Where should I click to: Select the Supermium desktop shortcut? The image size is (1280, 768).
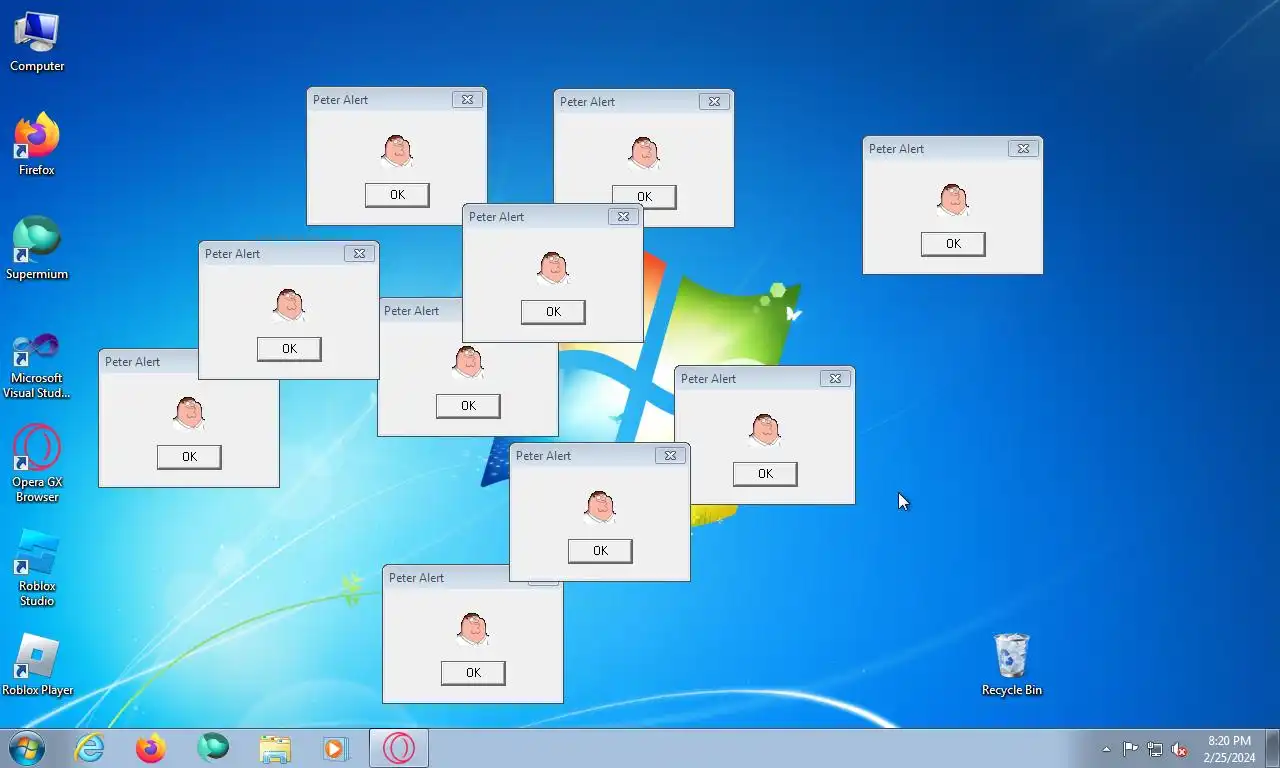point(37,248)
